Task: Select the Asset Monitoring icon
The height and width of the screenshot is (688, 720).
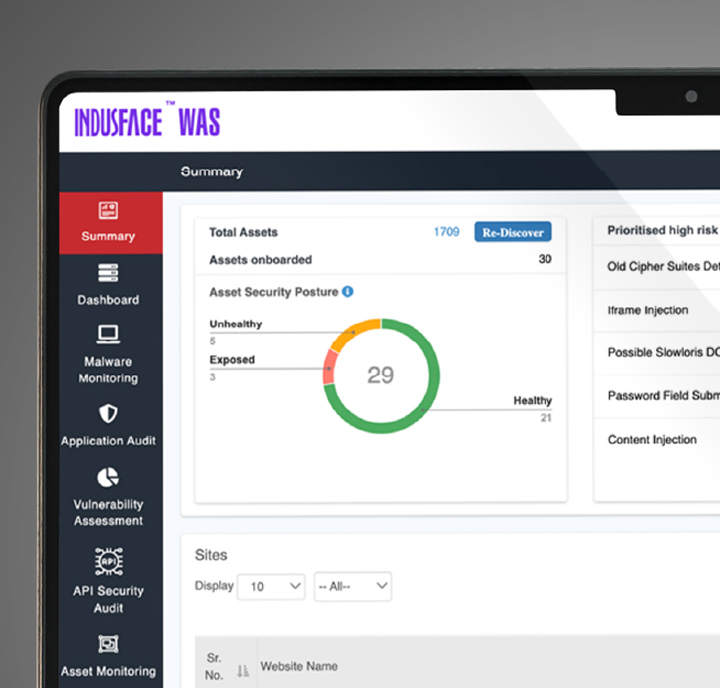Action: (108, 644)
